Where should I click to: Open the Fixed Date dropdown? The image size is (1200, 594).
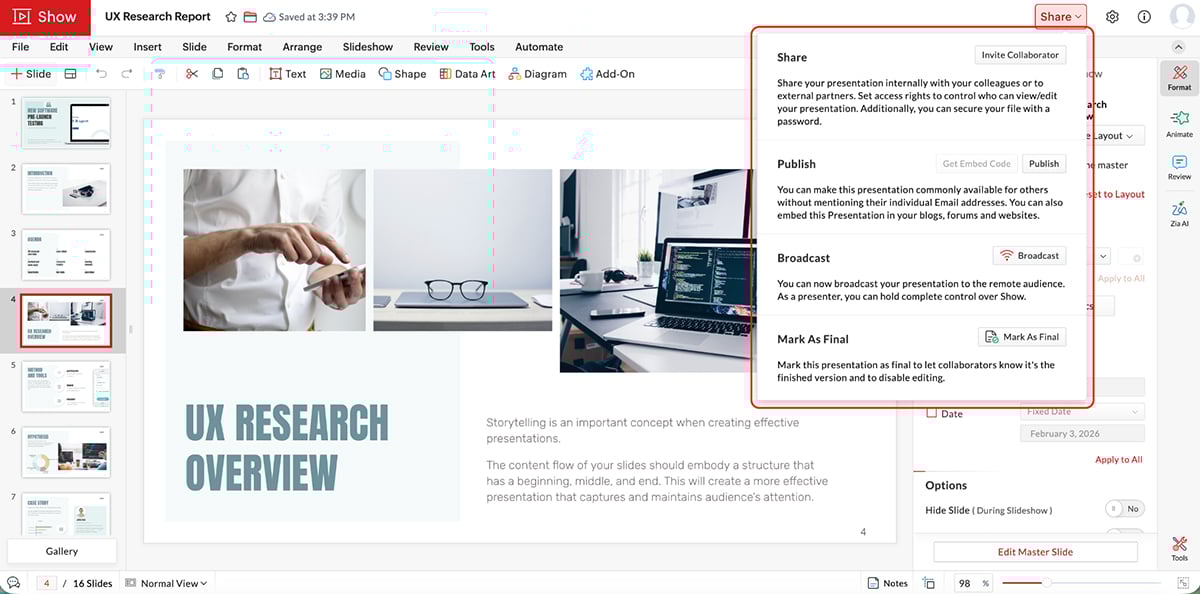[x=1082, y=411]
